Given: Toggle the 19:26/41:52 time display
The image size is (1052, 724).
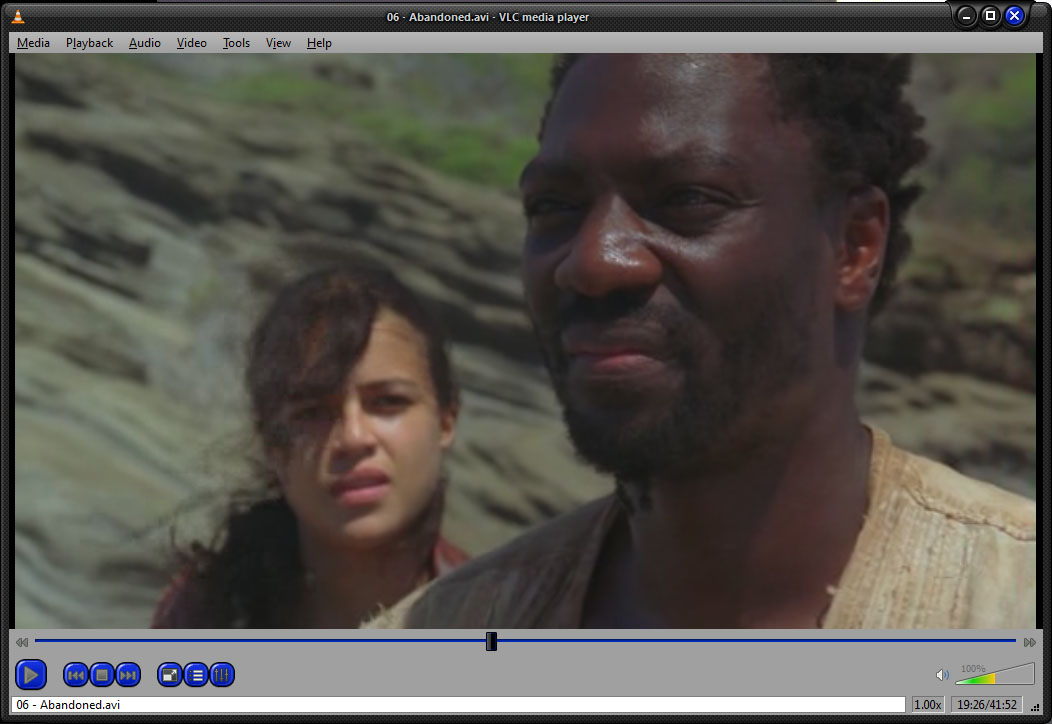Looking at the screenshot, I should pos(987,705).
